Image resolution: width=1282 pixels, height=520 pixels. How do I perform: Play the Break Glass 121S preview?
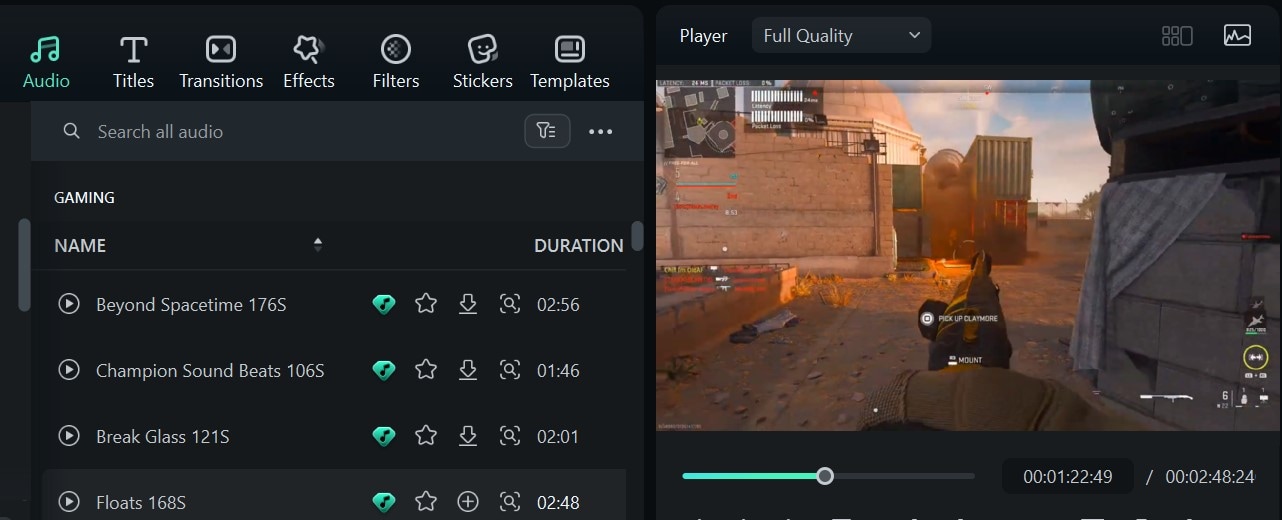point(69,435)
